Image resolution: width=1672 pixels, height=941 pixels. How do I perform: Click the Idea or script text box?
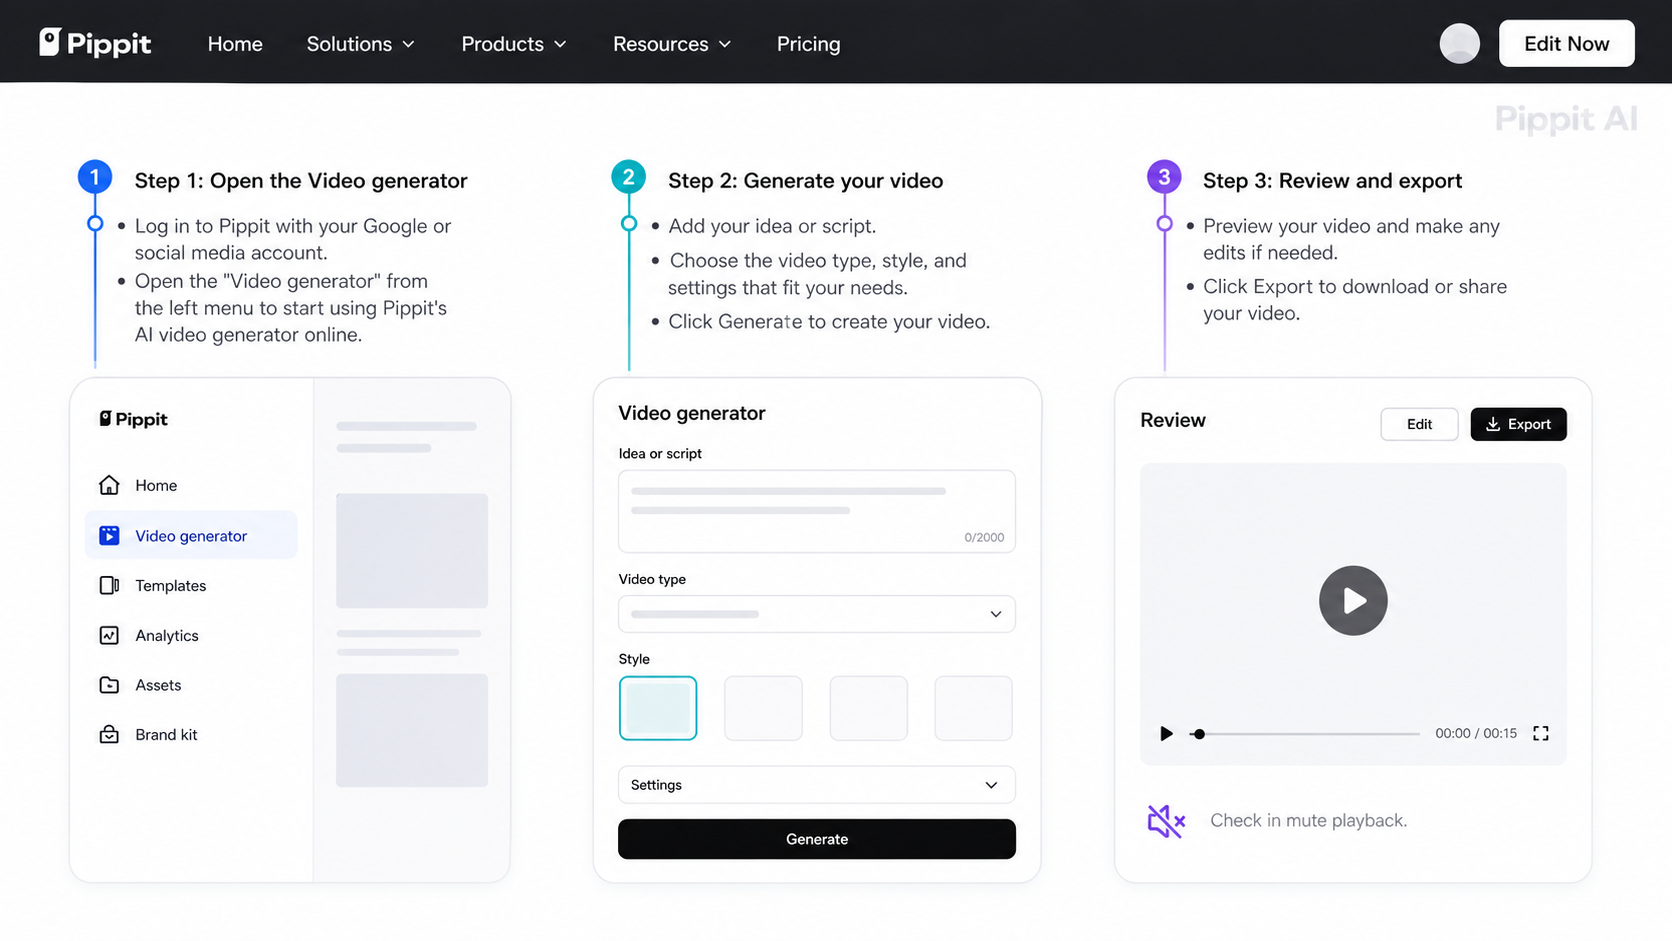pos(817,511)
